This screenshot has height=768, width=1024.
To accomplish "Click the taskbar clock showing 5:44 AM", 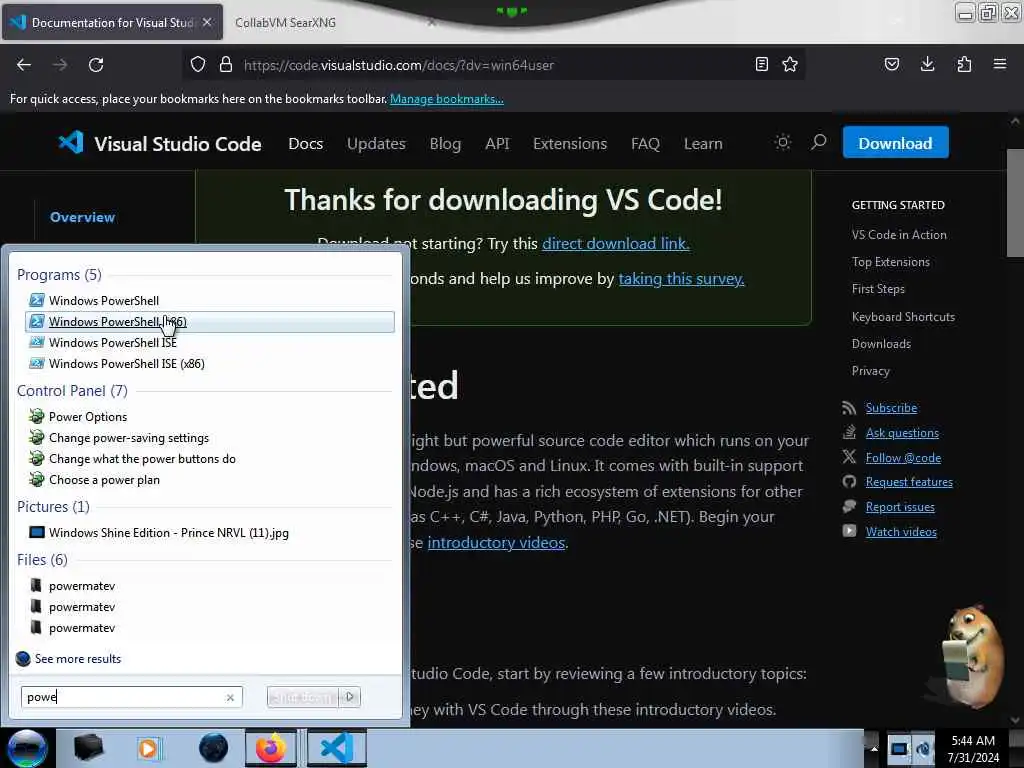I will (973, 748).
